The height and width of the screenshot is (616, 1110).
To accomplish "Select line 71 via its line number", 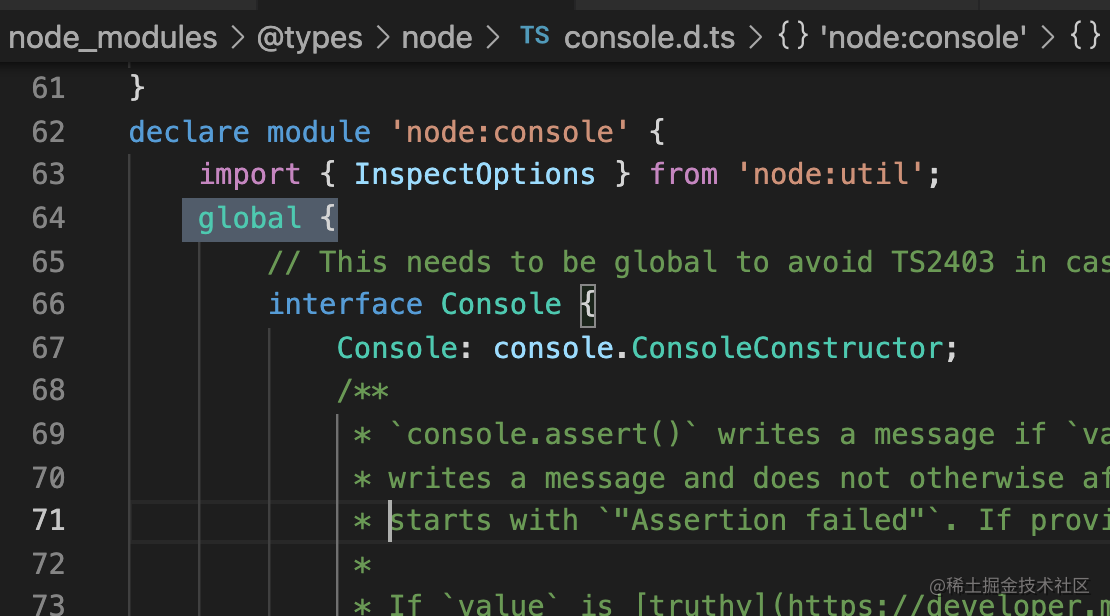I will [x=48, y=520].
